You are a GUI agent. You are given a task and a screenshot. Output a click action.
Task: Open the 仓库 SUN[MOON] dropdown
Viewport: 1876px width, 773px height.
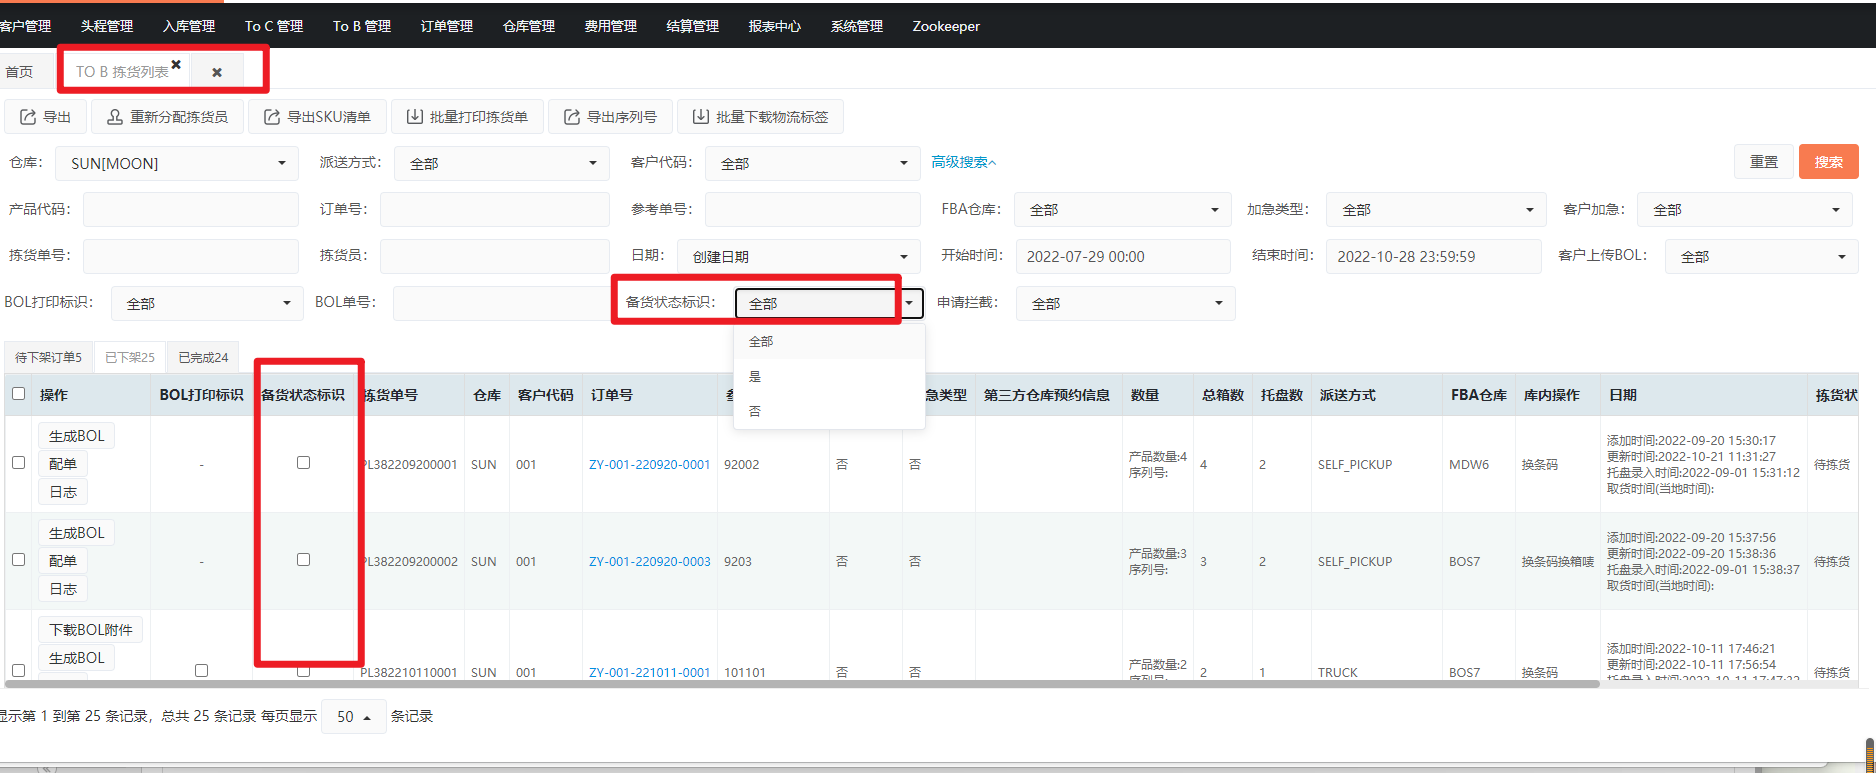pos(177,163)
